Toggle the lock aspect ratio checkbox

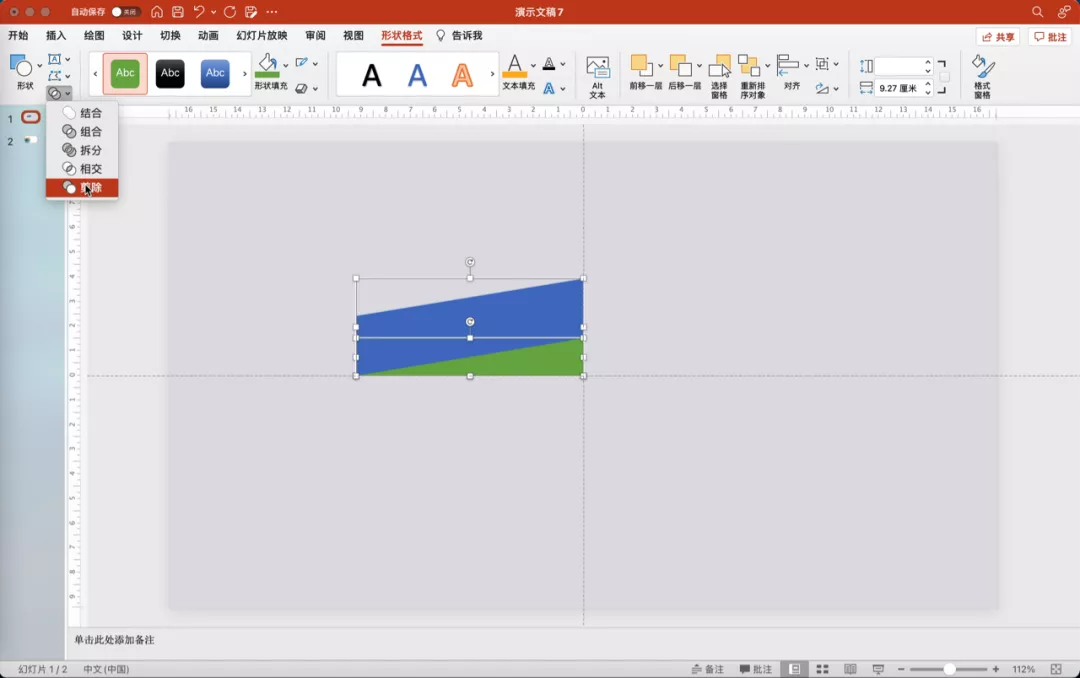tap(945, 76)
